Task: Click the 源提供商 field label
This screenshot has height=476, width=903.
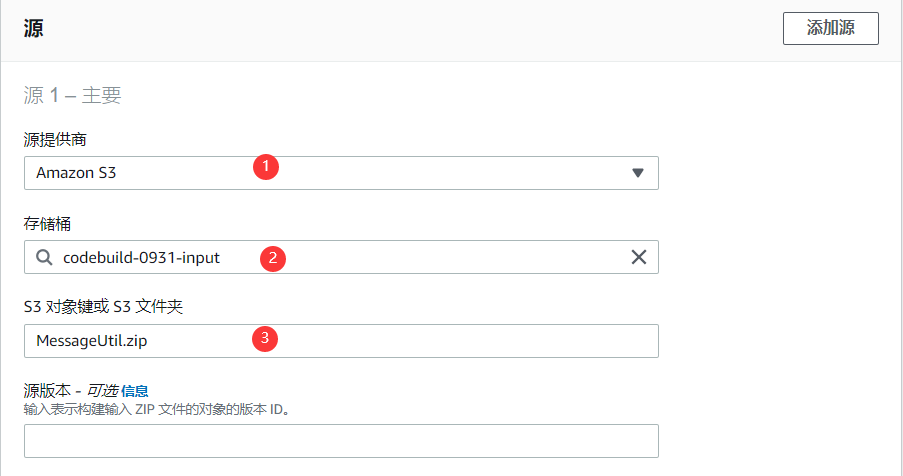Action: click(55, 139)
